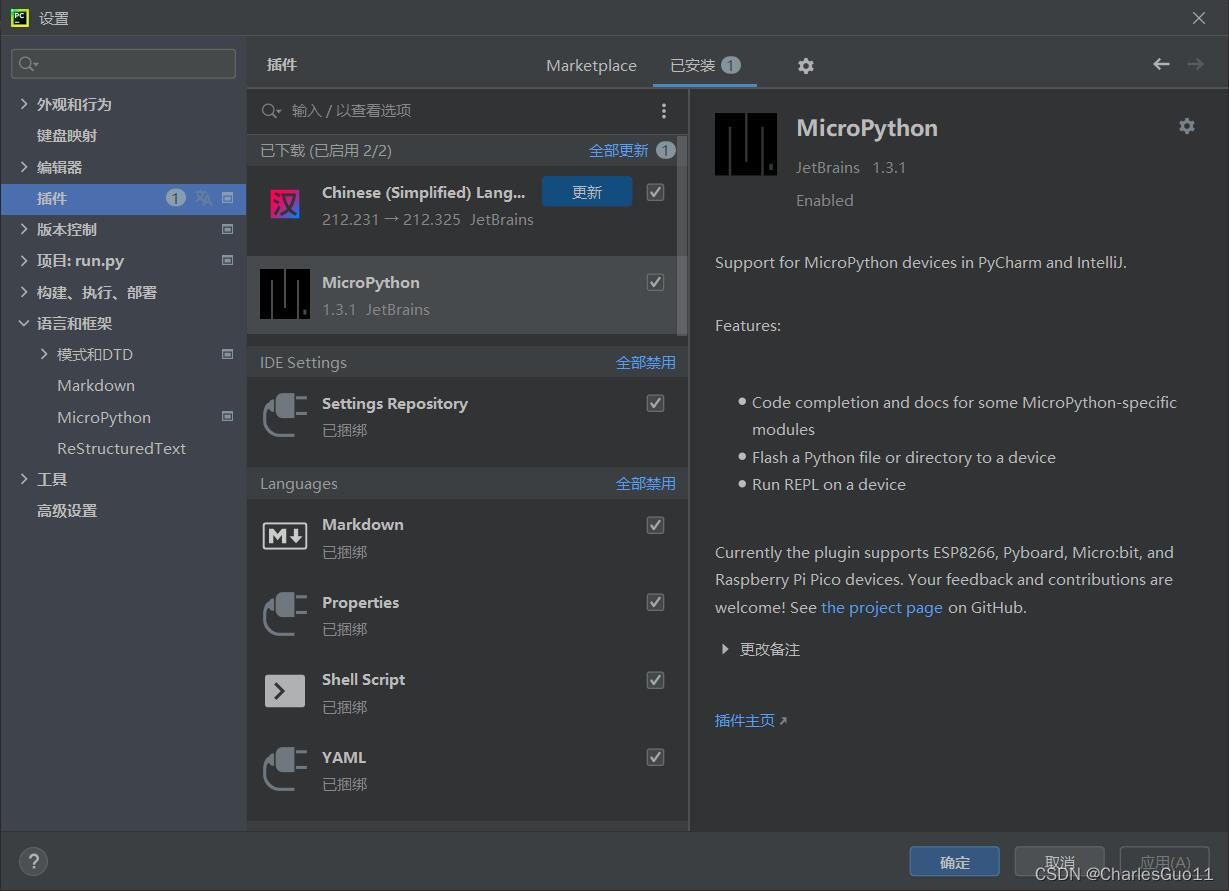The height and width of the screenshot is (891, 1229).
Task: Toggle the YAML plugin checkbox
Action: point(655,757)
